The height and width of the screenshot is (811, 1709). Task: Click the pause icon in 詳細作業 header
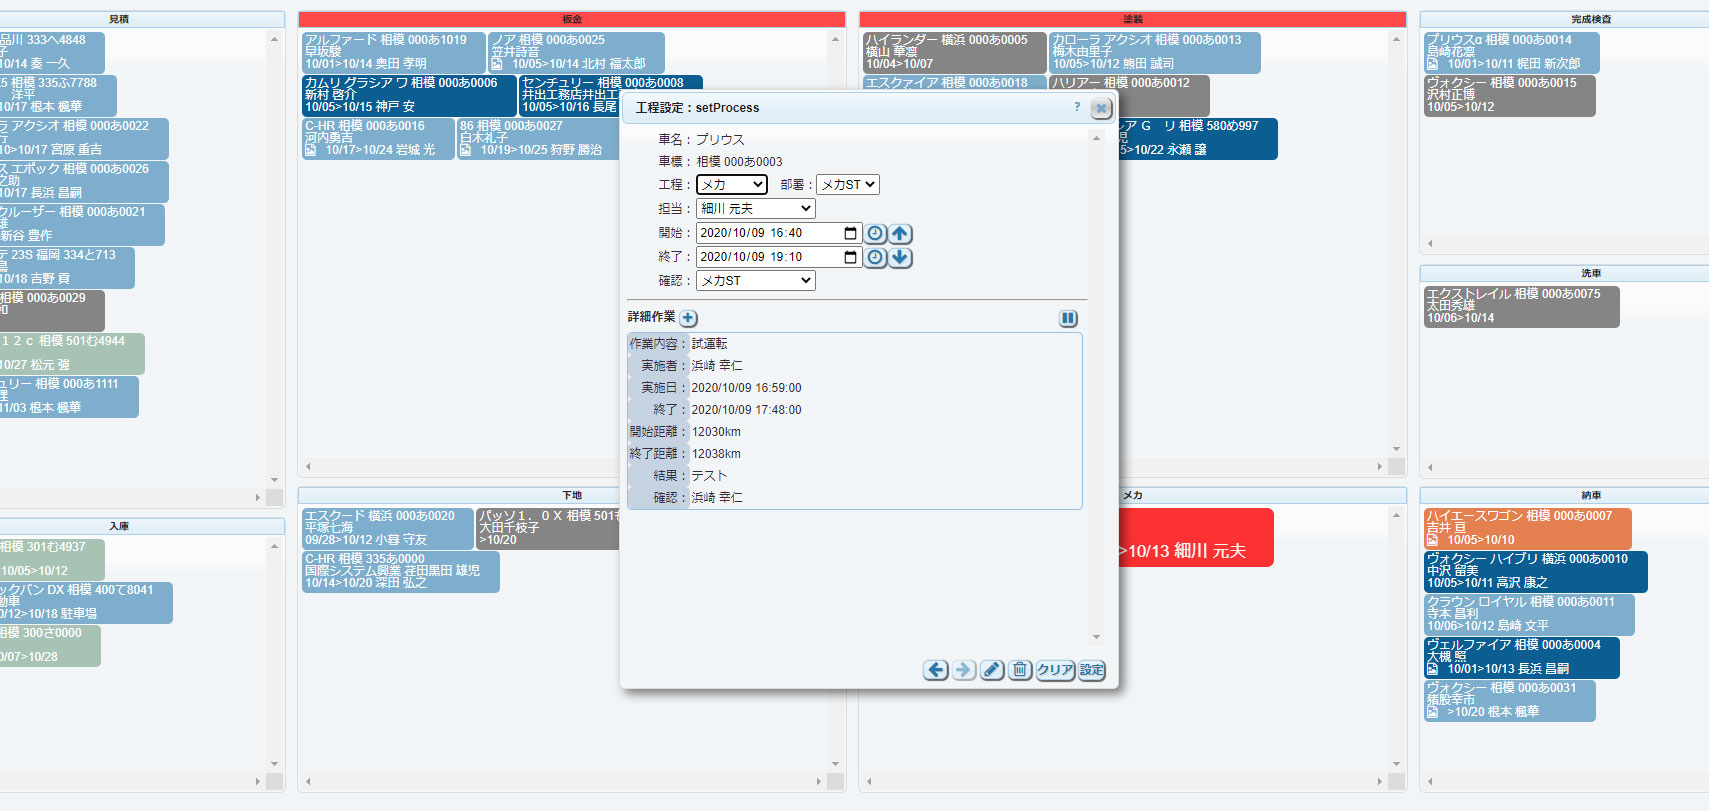1068,318
